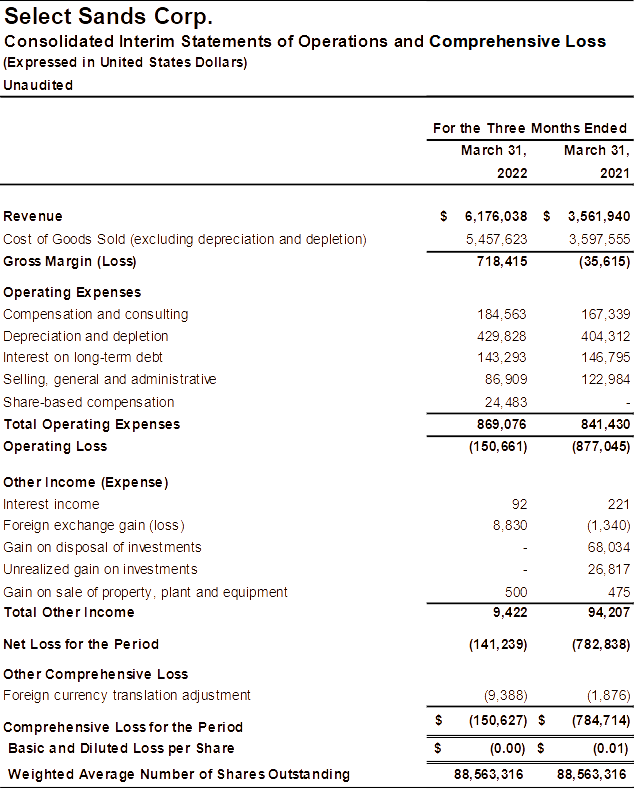Select the 2021 column year header
634x789 pixels.
[615, 173]
